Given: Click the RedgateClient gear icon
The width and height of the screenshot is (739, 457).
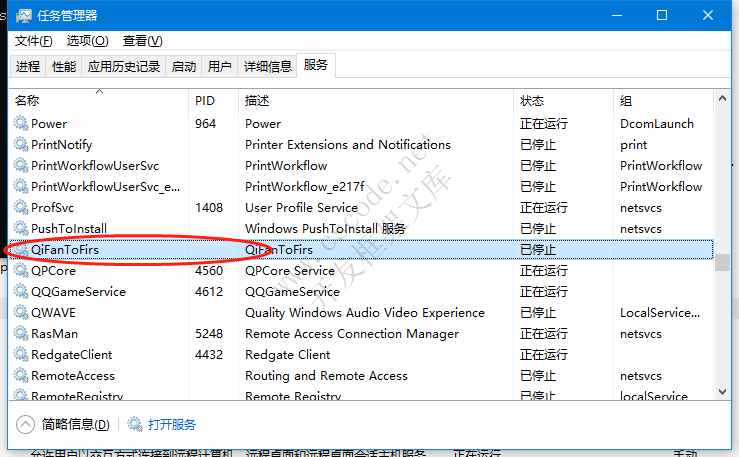Looking at the screenshot, I should click(21, 354).
